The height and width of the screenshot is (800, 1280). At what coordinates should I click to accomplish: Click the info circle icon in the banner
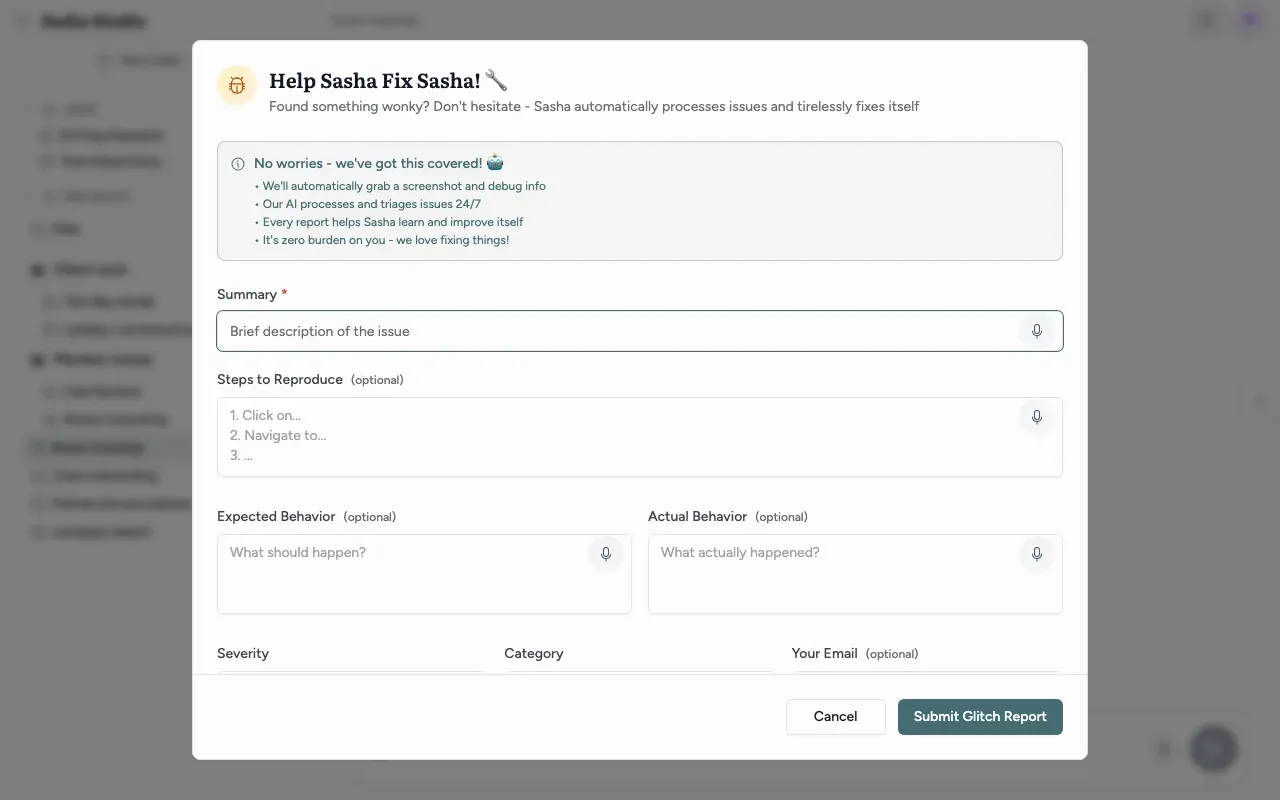(x=238, y=164)
